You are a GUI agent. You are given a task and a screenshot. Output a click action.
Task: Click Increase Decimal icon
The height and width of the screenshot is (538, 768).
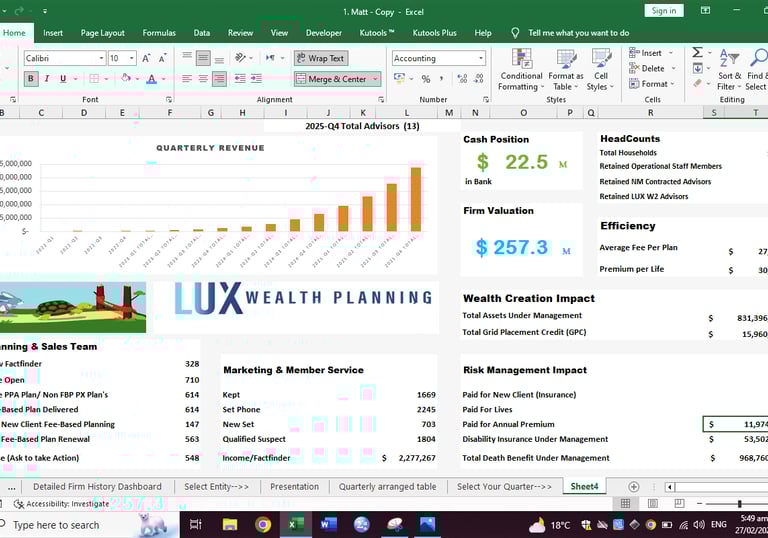[x=462, y=78]
